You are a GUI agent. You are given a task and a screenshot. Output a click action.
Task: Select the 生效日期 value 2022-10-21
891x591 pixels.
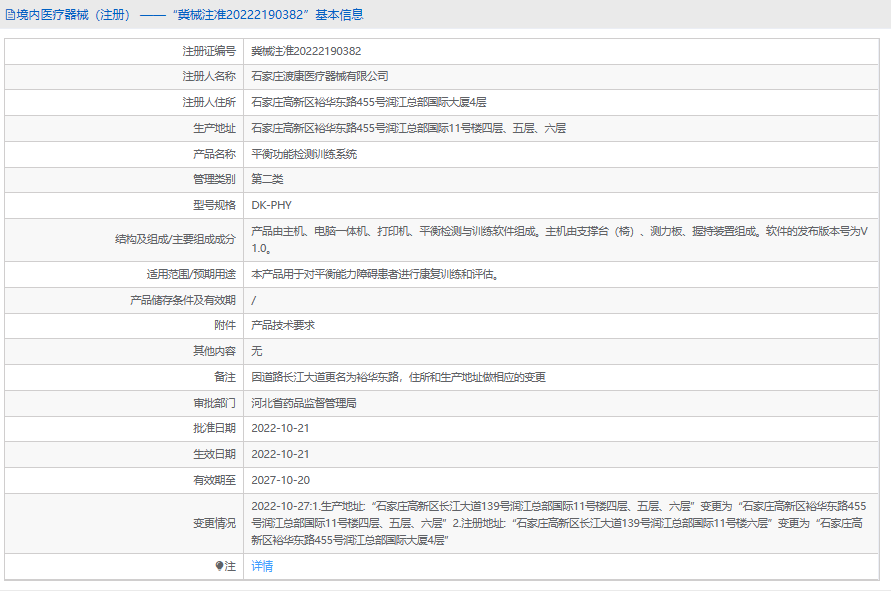pos(281,455)
